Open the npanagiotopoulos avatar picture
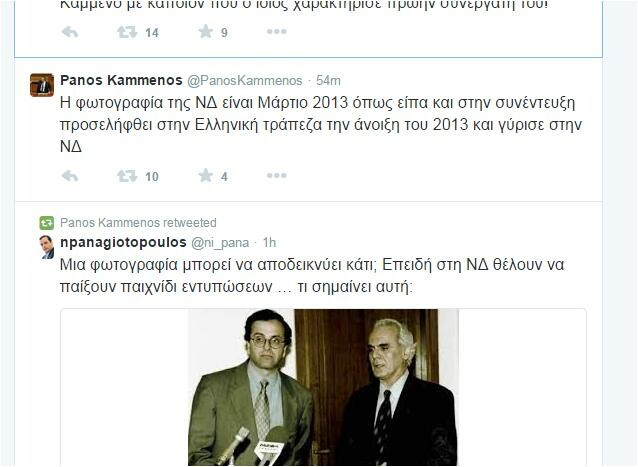The width and height of the screenshot is (638, 467). 47,247
